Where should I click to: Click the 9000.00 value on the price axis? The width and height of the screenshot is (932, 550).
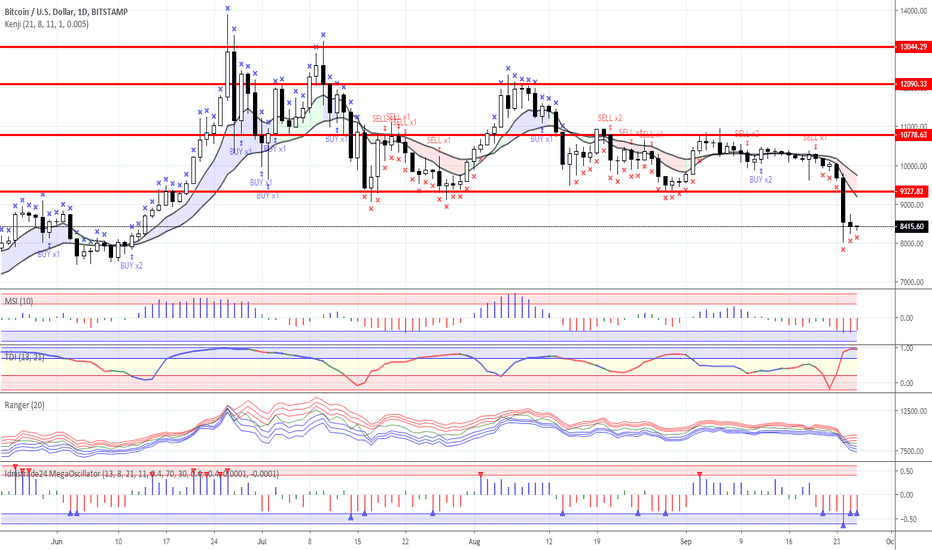(912, 205)
